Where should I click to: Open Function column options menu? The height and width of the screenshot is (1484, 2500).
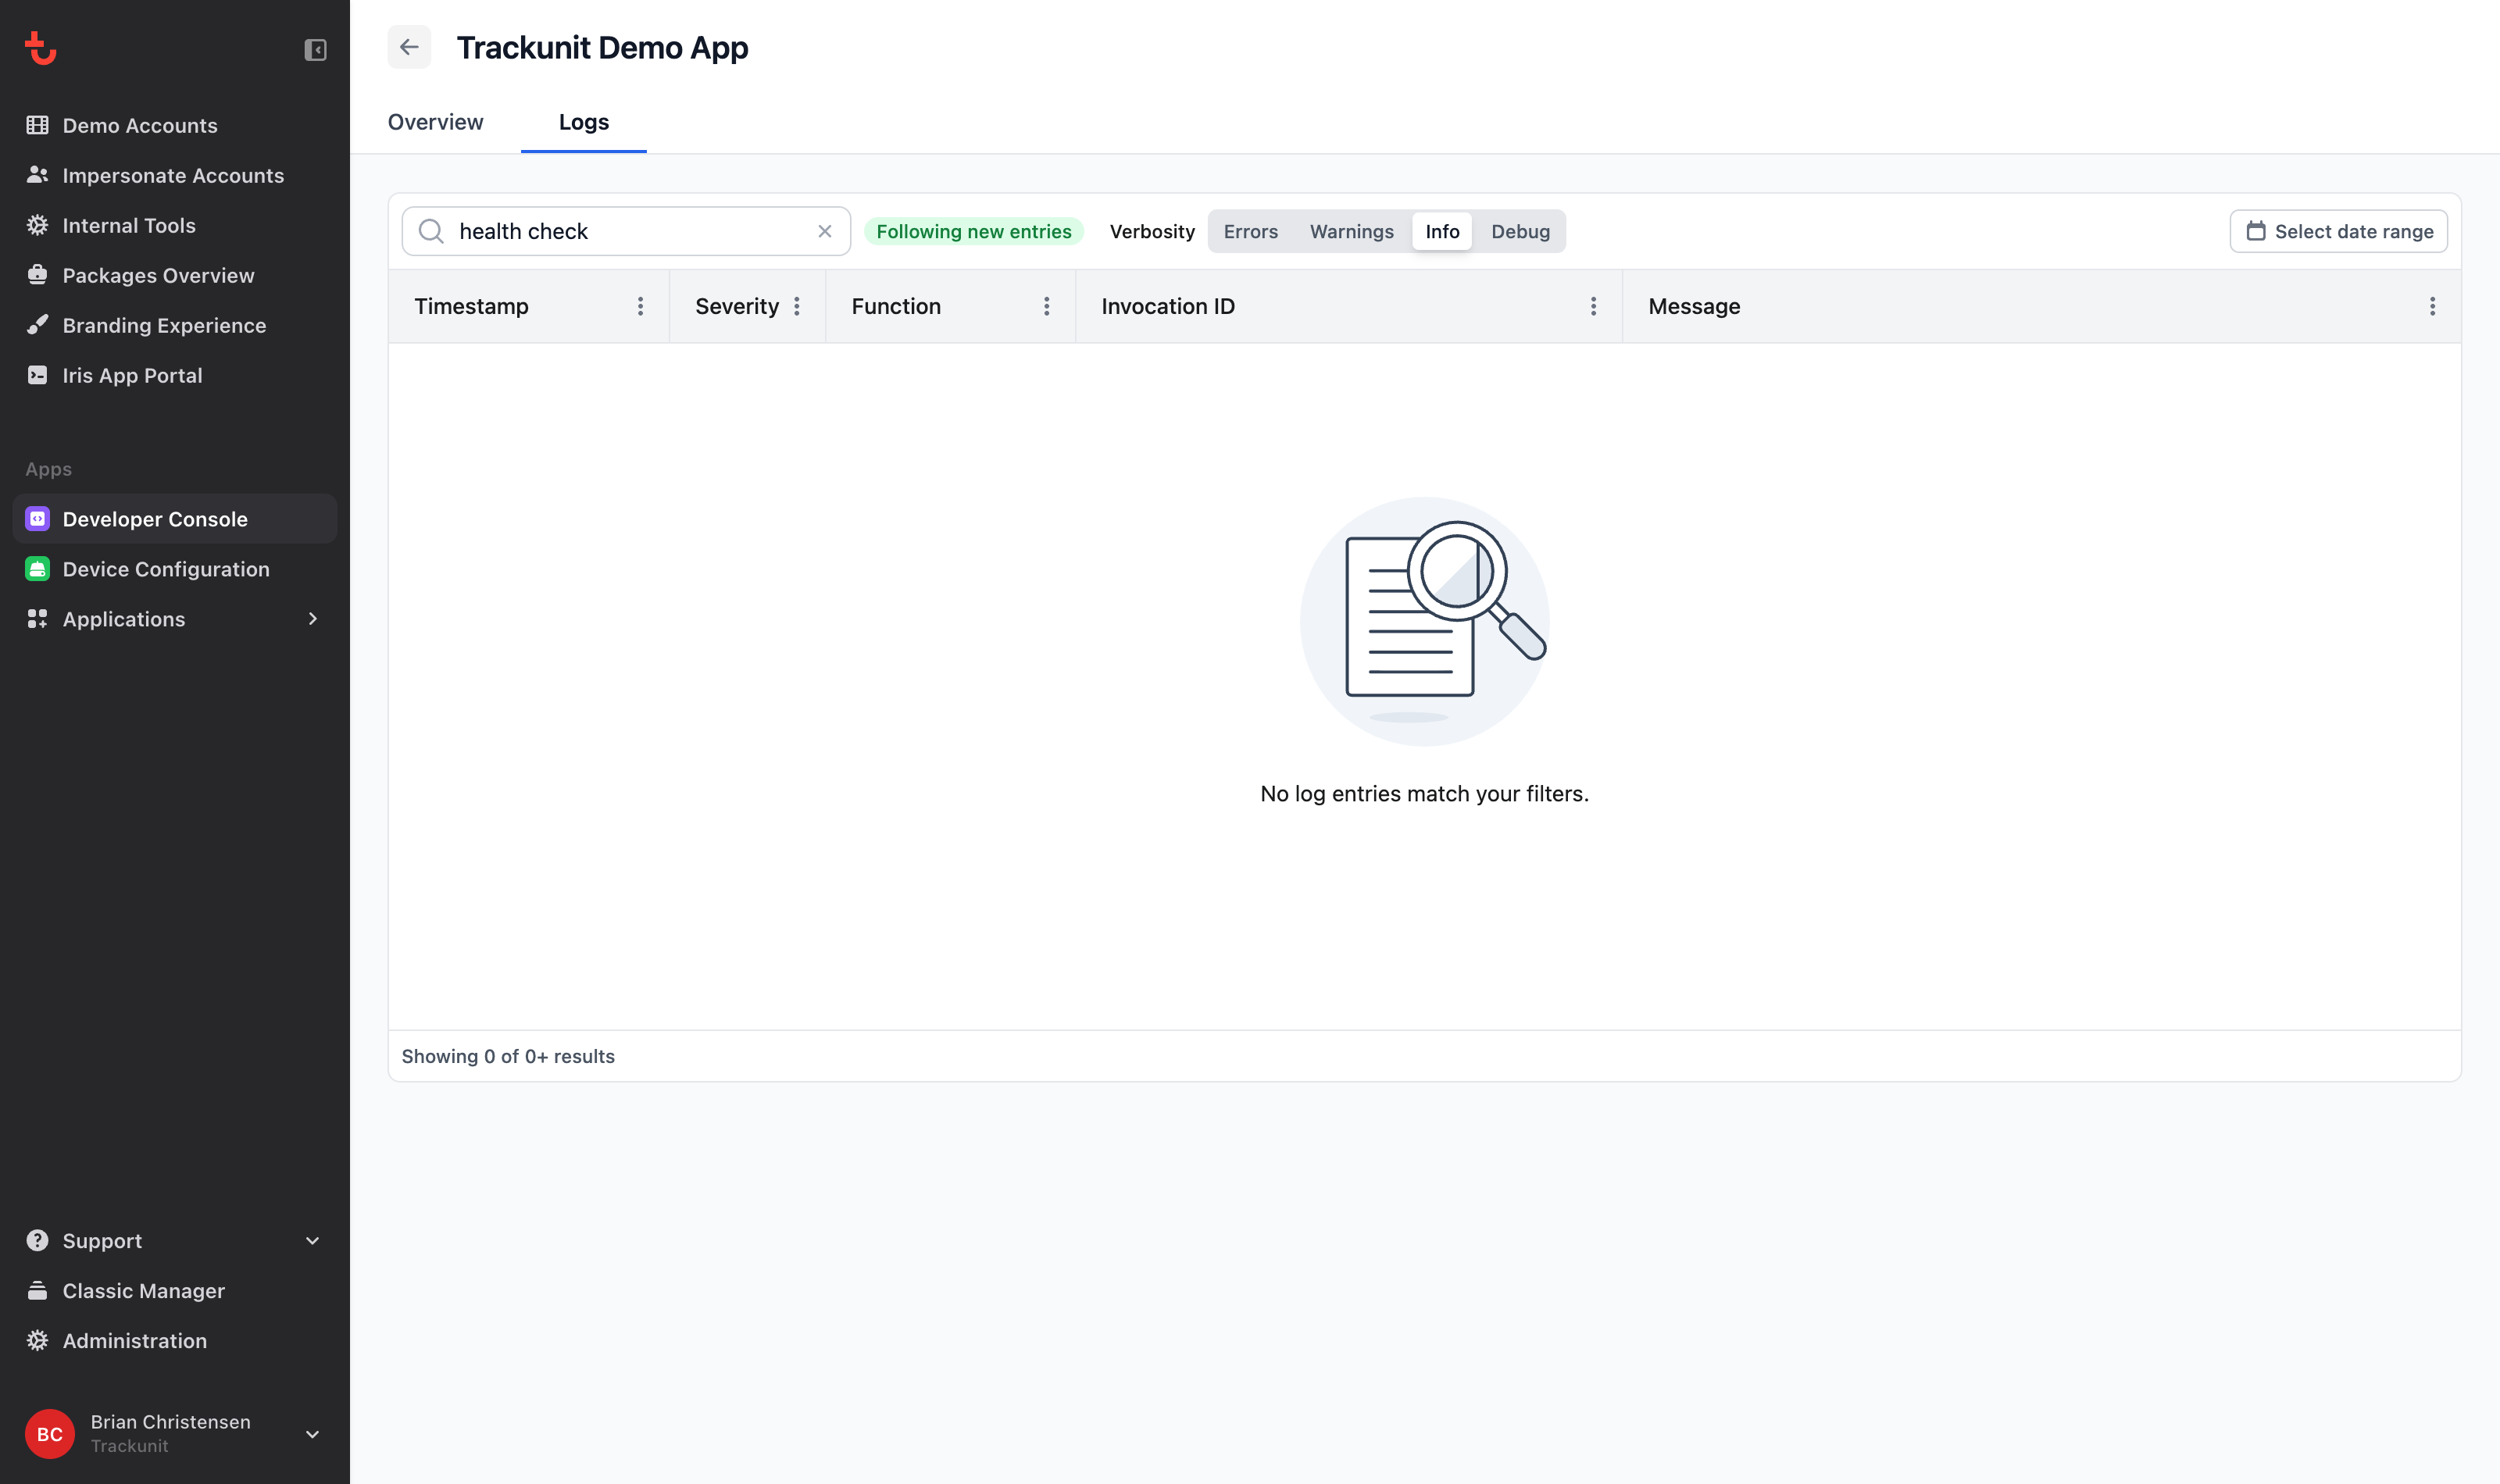click(1047, 306)
